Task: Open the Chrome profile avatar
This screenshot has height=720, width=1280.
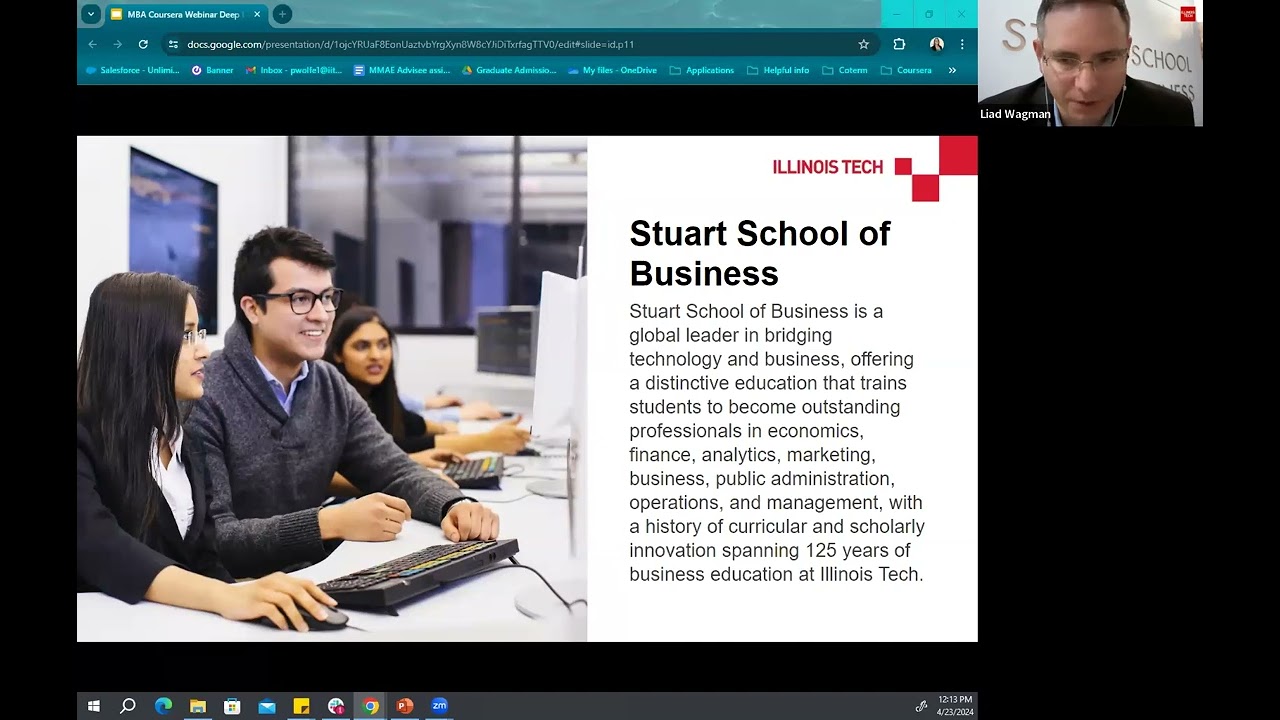Action: coord(936,44)
